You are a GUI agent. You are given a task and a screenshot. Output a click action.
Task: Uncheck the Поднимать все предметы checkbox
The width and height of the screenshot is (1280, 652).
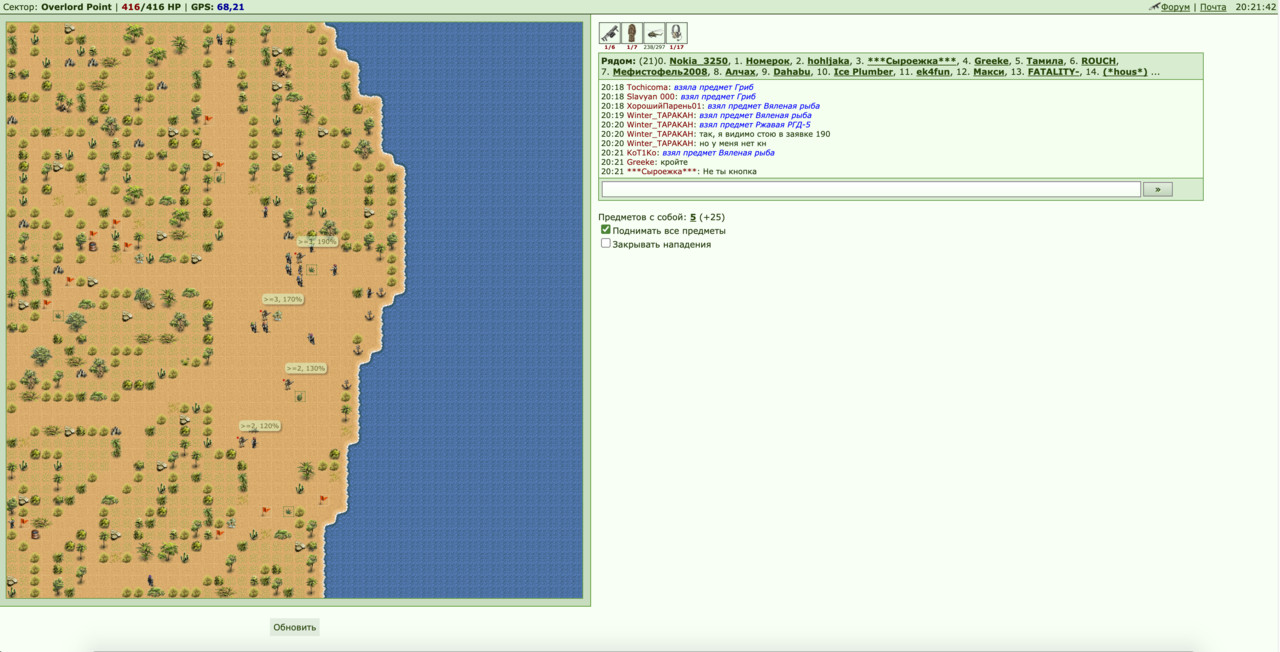tap(605, 230)
